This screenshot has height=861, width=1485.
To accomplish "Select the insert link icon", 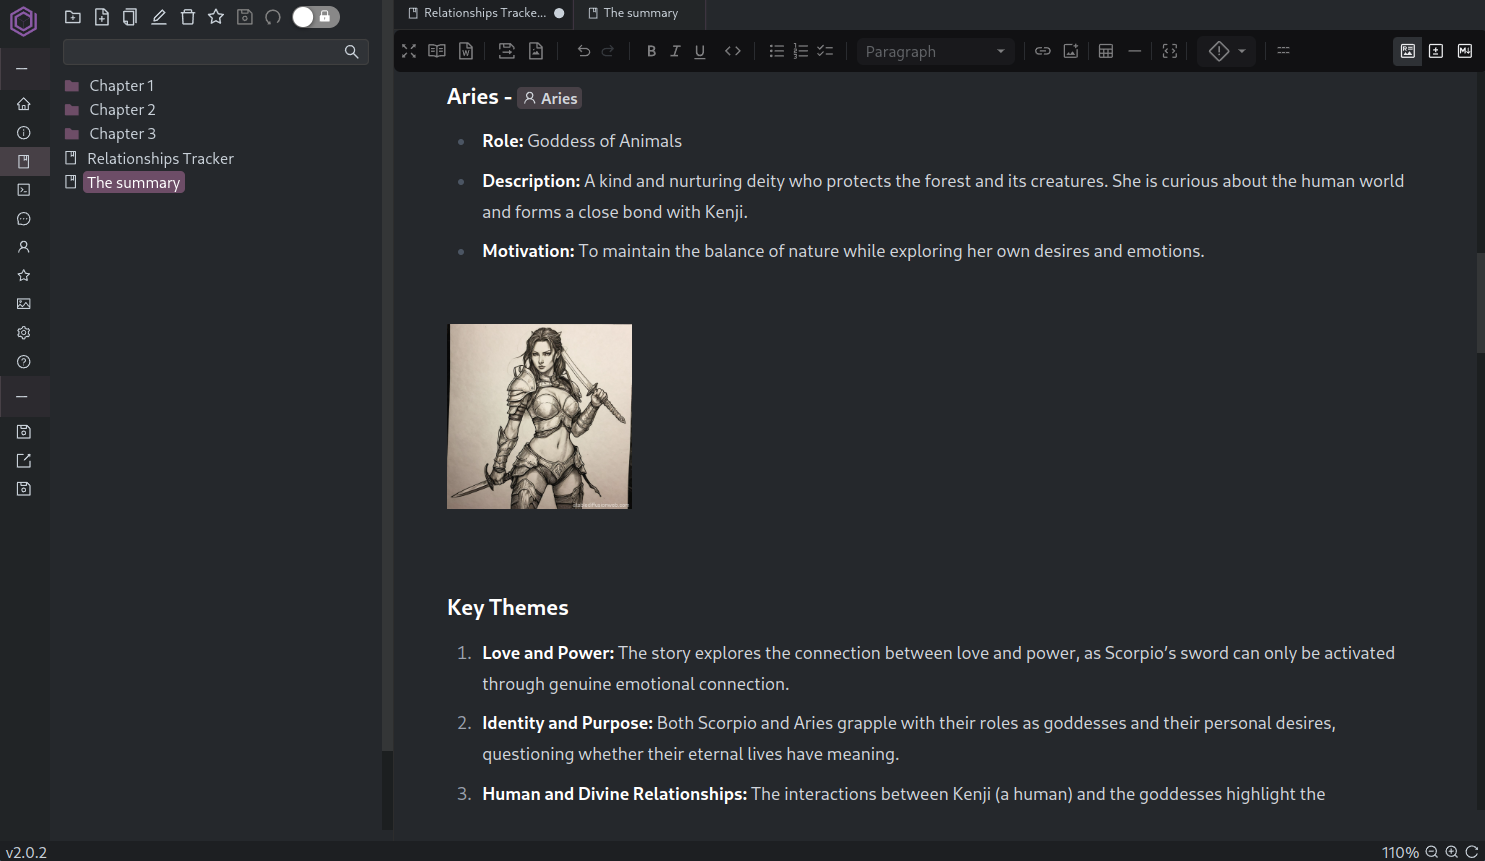I will click(1043, 51).
